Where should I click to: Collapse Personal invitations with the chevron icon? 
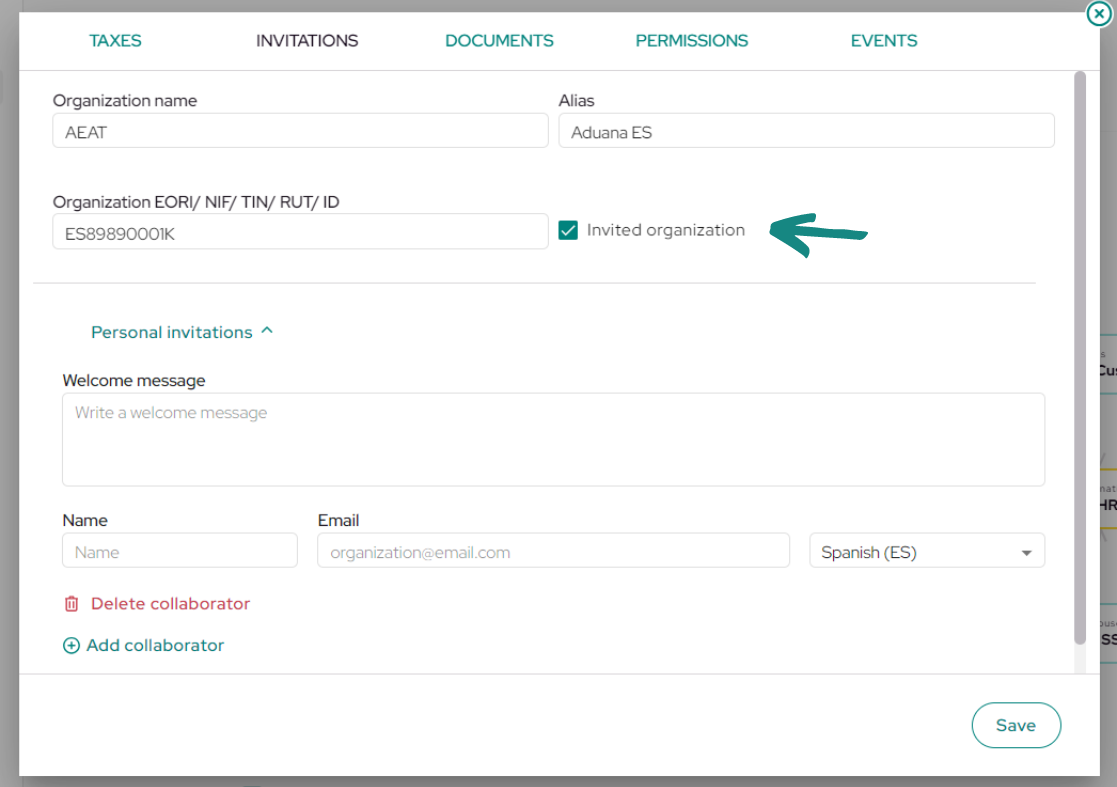(x=267, y=331)
